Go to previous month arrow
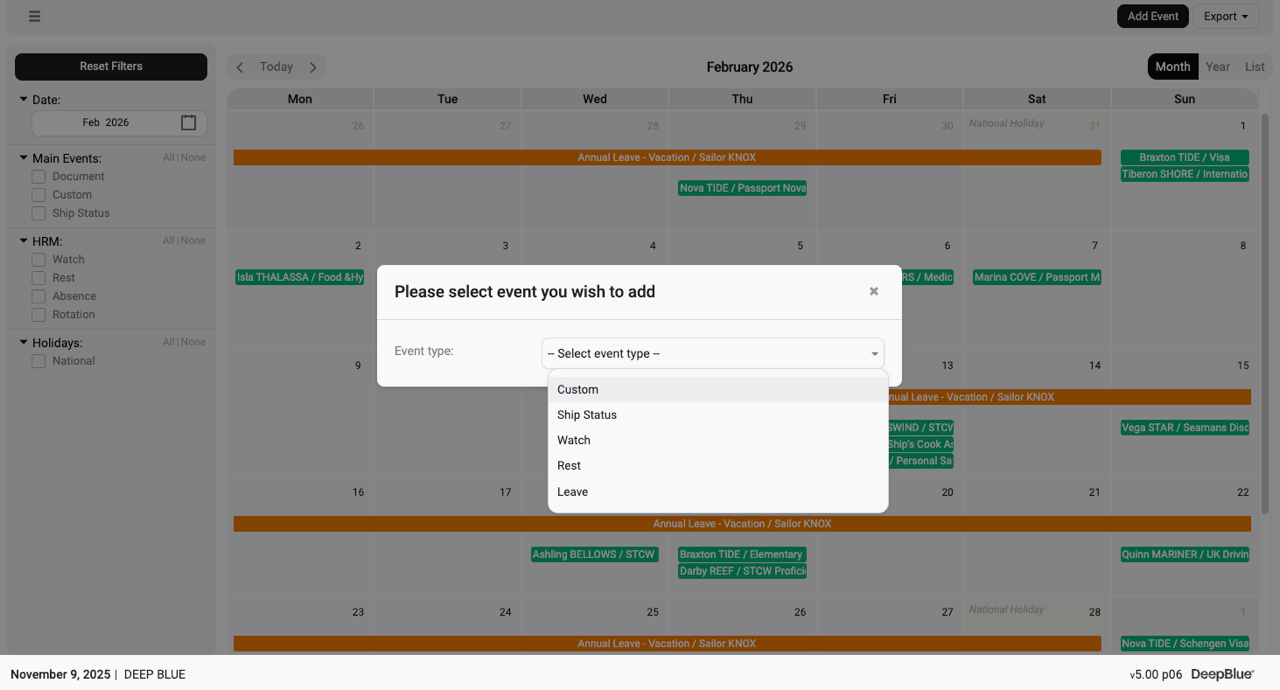This screenshot has width=1280, height=690. click(240, 67)
